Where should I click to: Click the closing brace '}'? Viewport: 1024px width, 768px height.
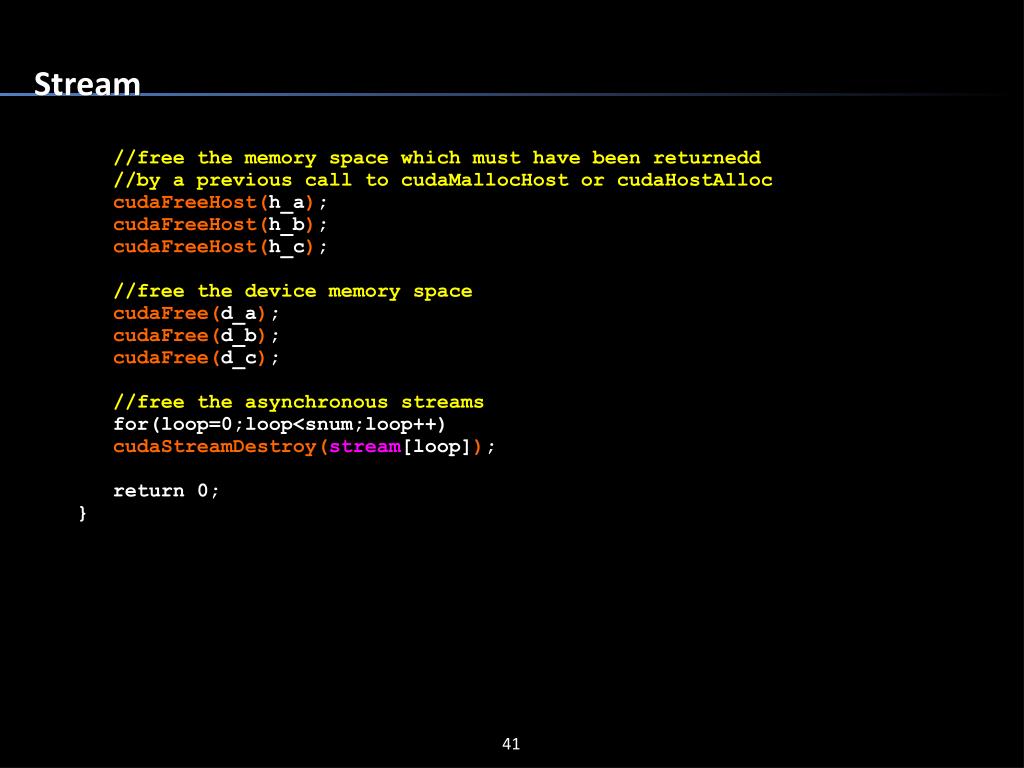pos(82,513)
